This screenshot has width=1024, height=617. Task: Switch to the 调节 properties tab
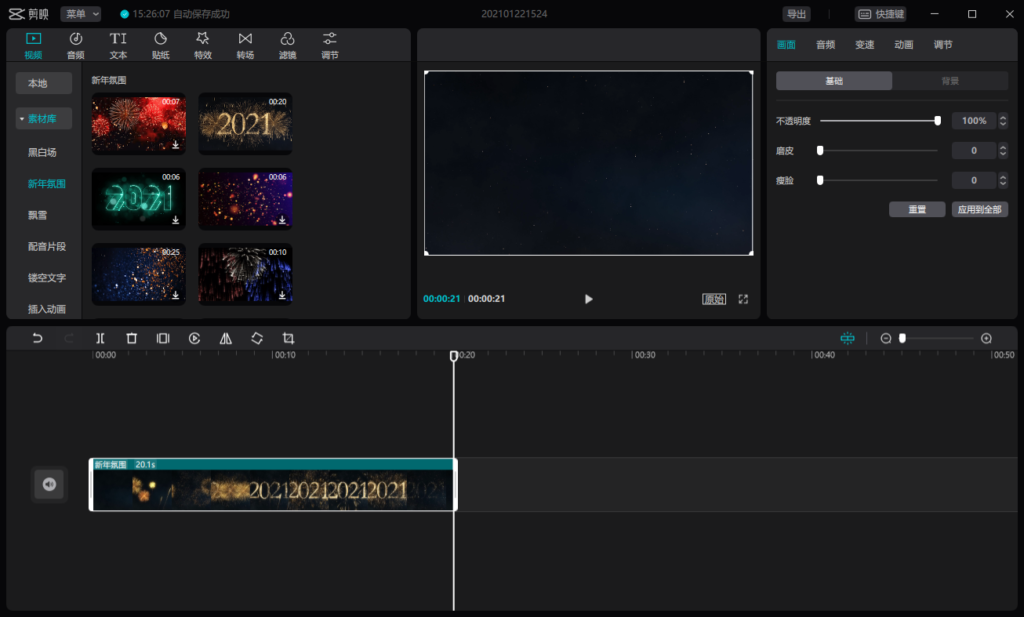pyautogui.click(x=943, y=44)
